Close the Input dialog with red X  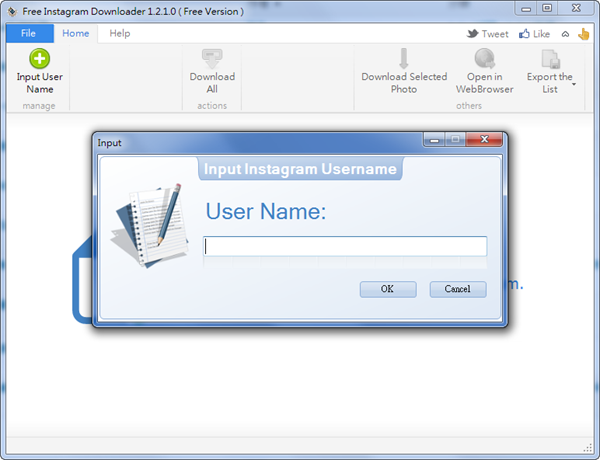point(484,139)
